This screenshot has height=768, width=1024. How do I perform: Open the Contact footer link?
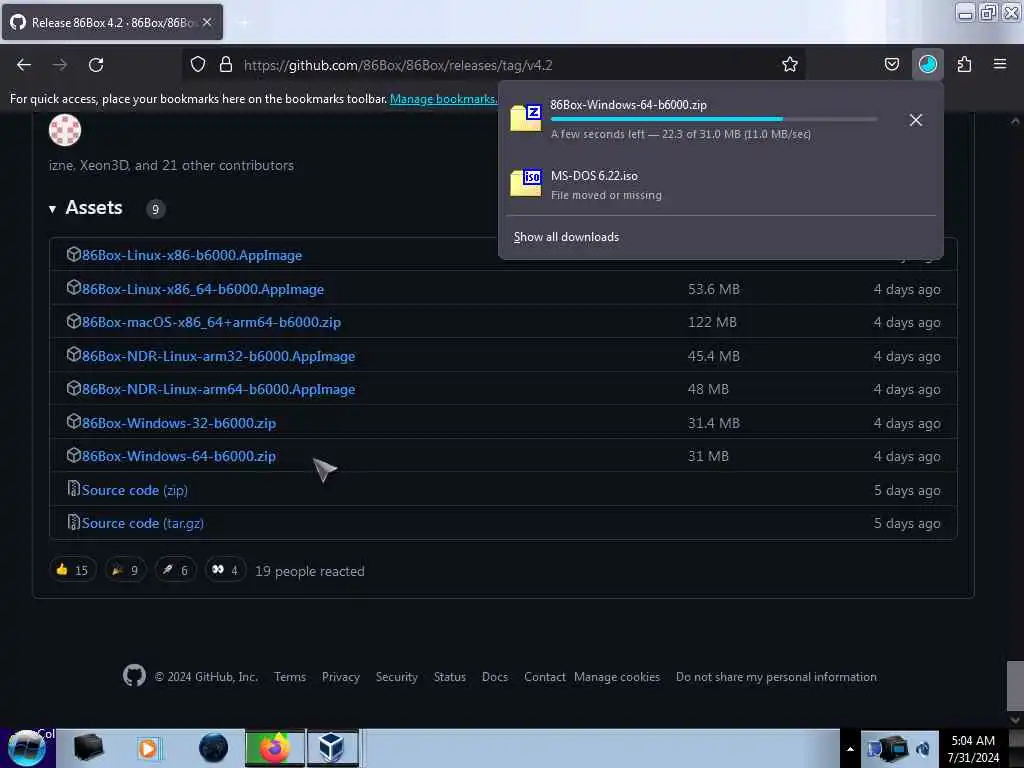[545, 677]
